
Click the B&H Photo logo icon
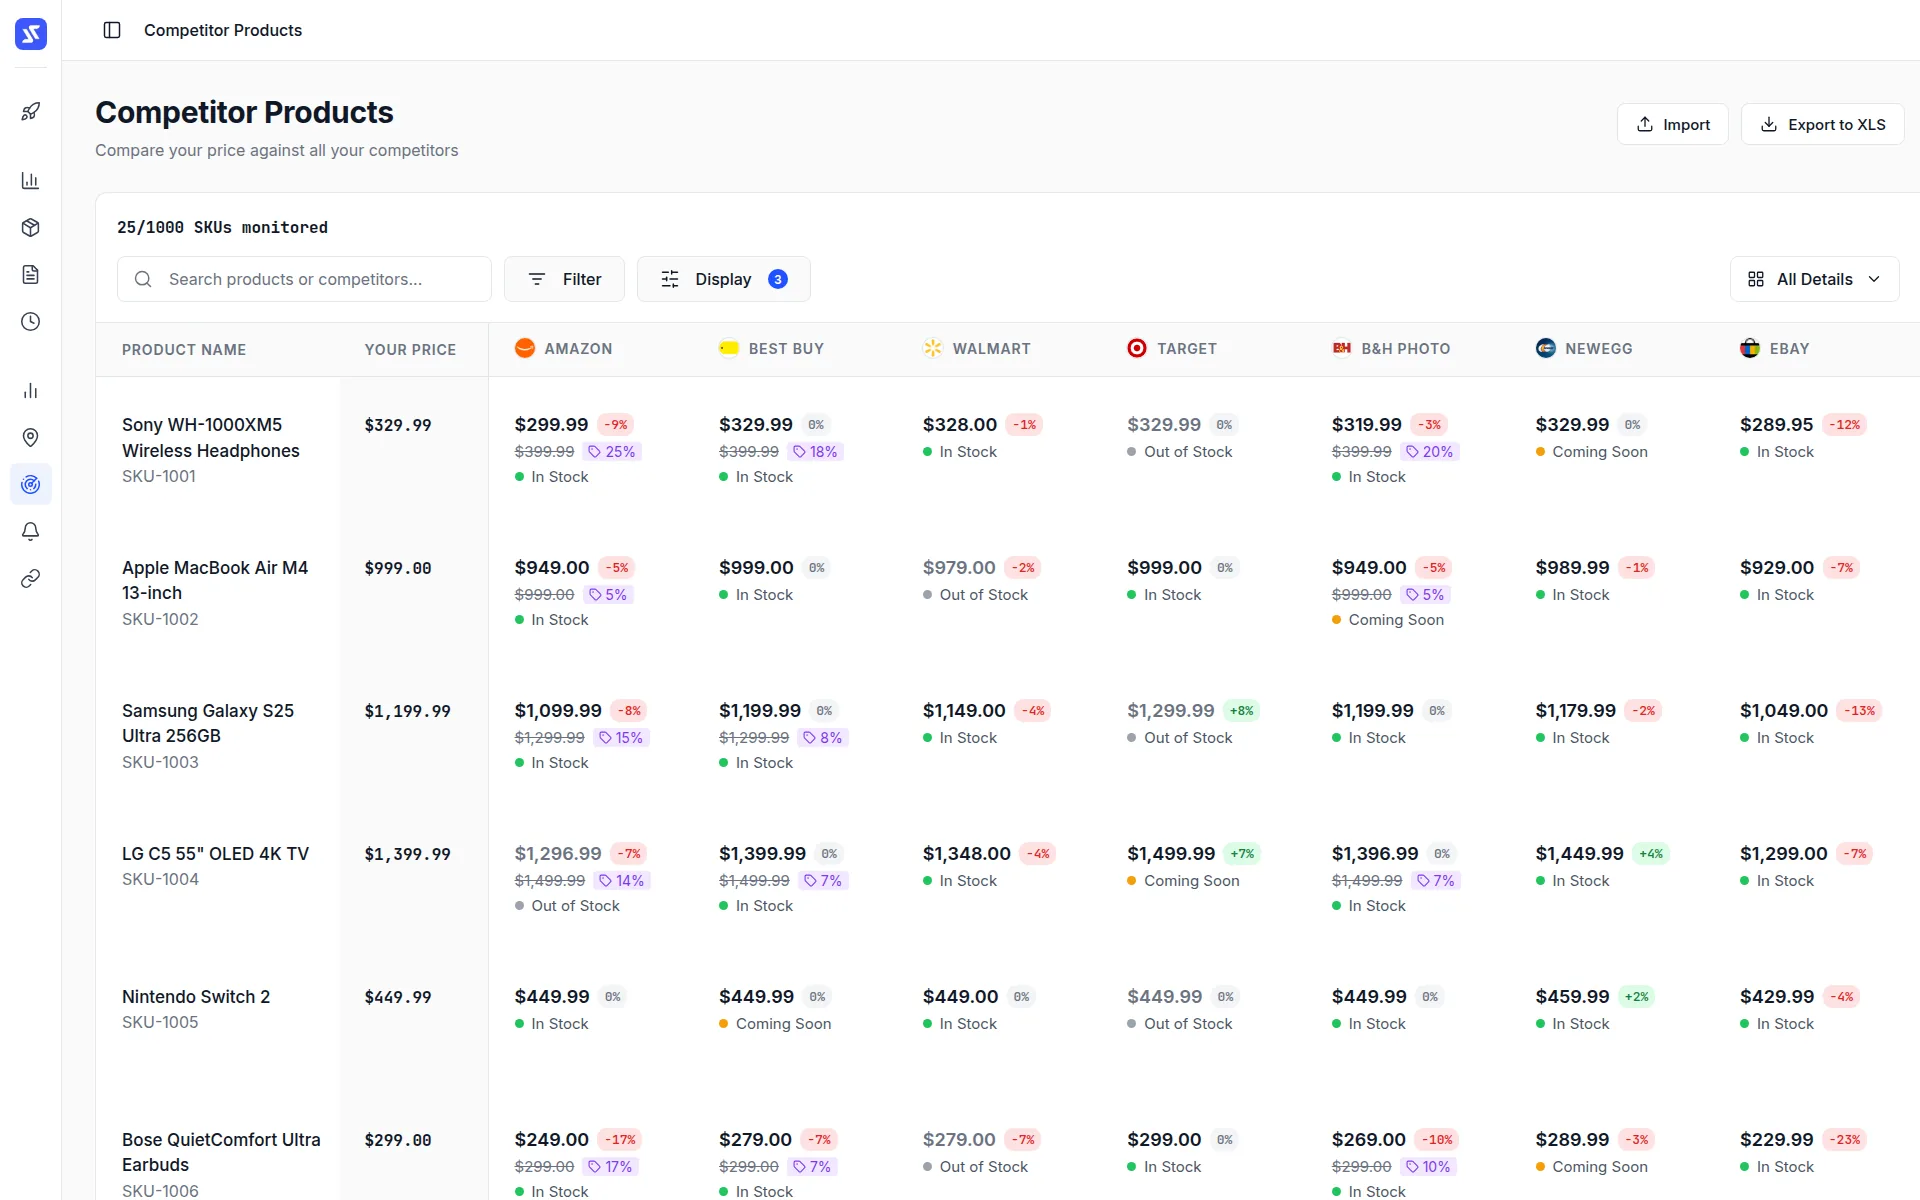click(x=1342, y=348)
